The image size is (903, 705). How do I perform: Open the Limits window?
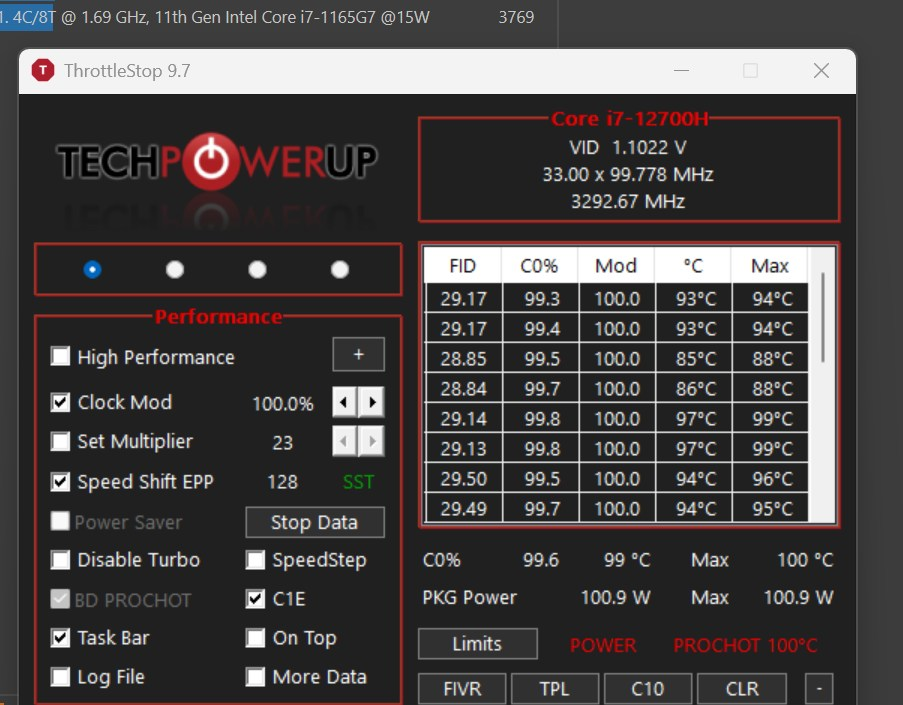477,643
